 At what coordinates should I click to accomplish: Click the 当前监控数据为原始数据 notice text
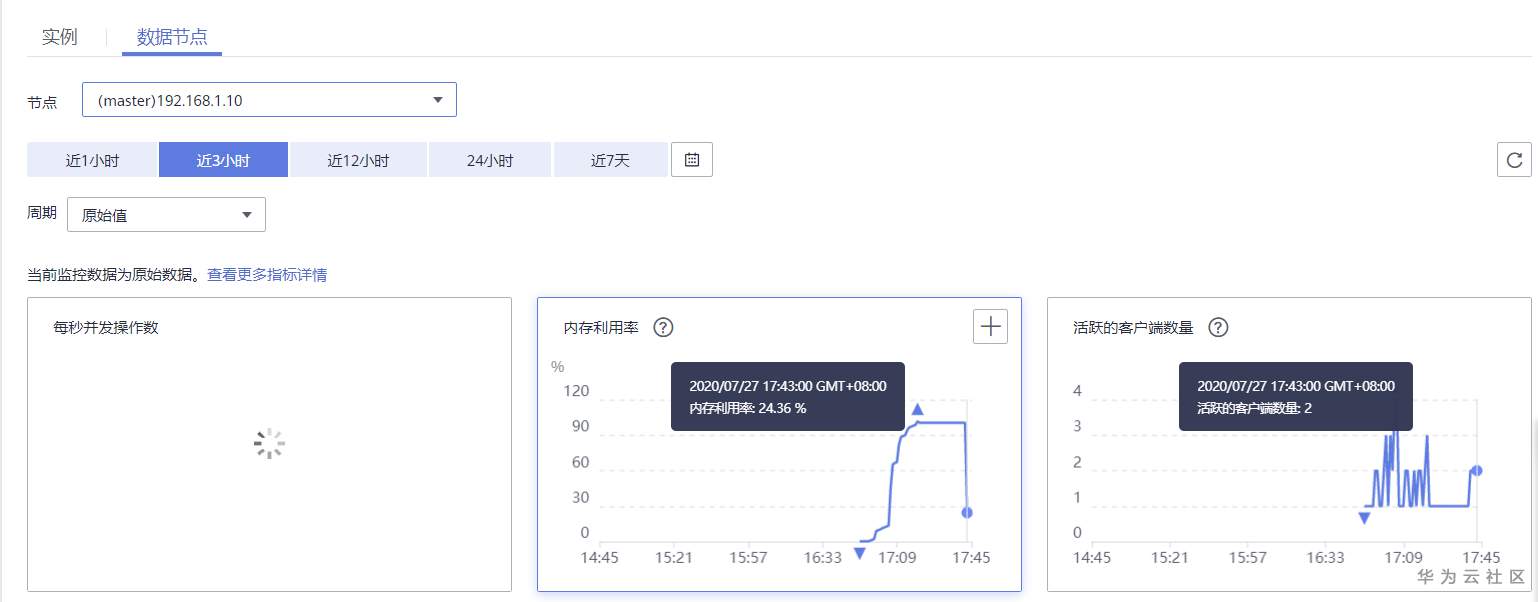pyautogui.click(x=115, y=274)
